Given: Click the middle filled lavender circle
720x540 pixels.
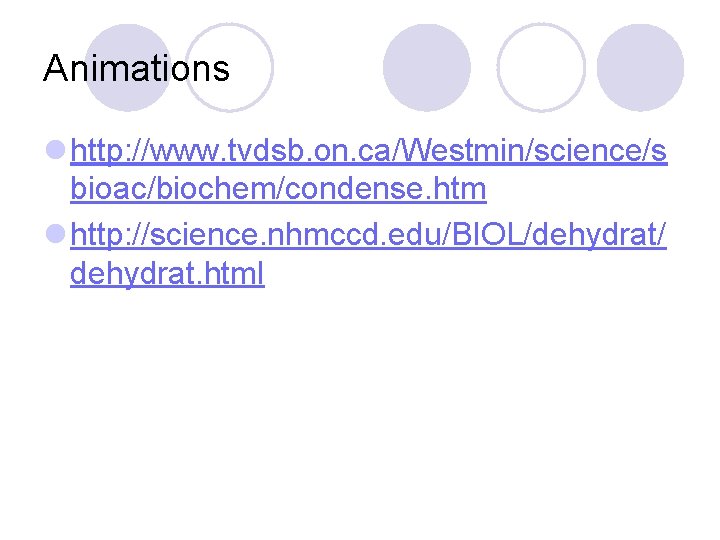Looking at the screenshot, I should coord(426,67).
